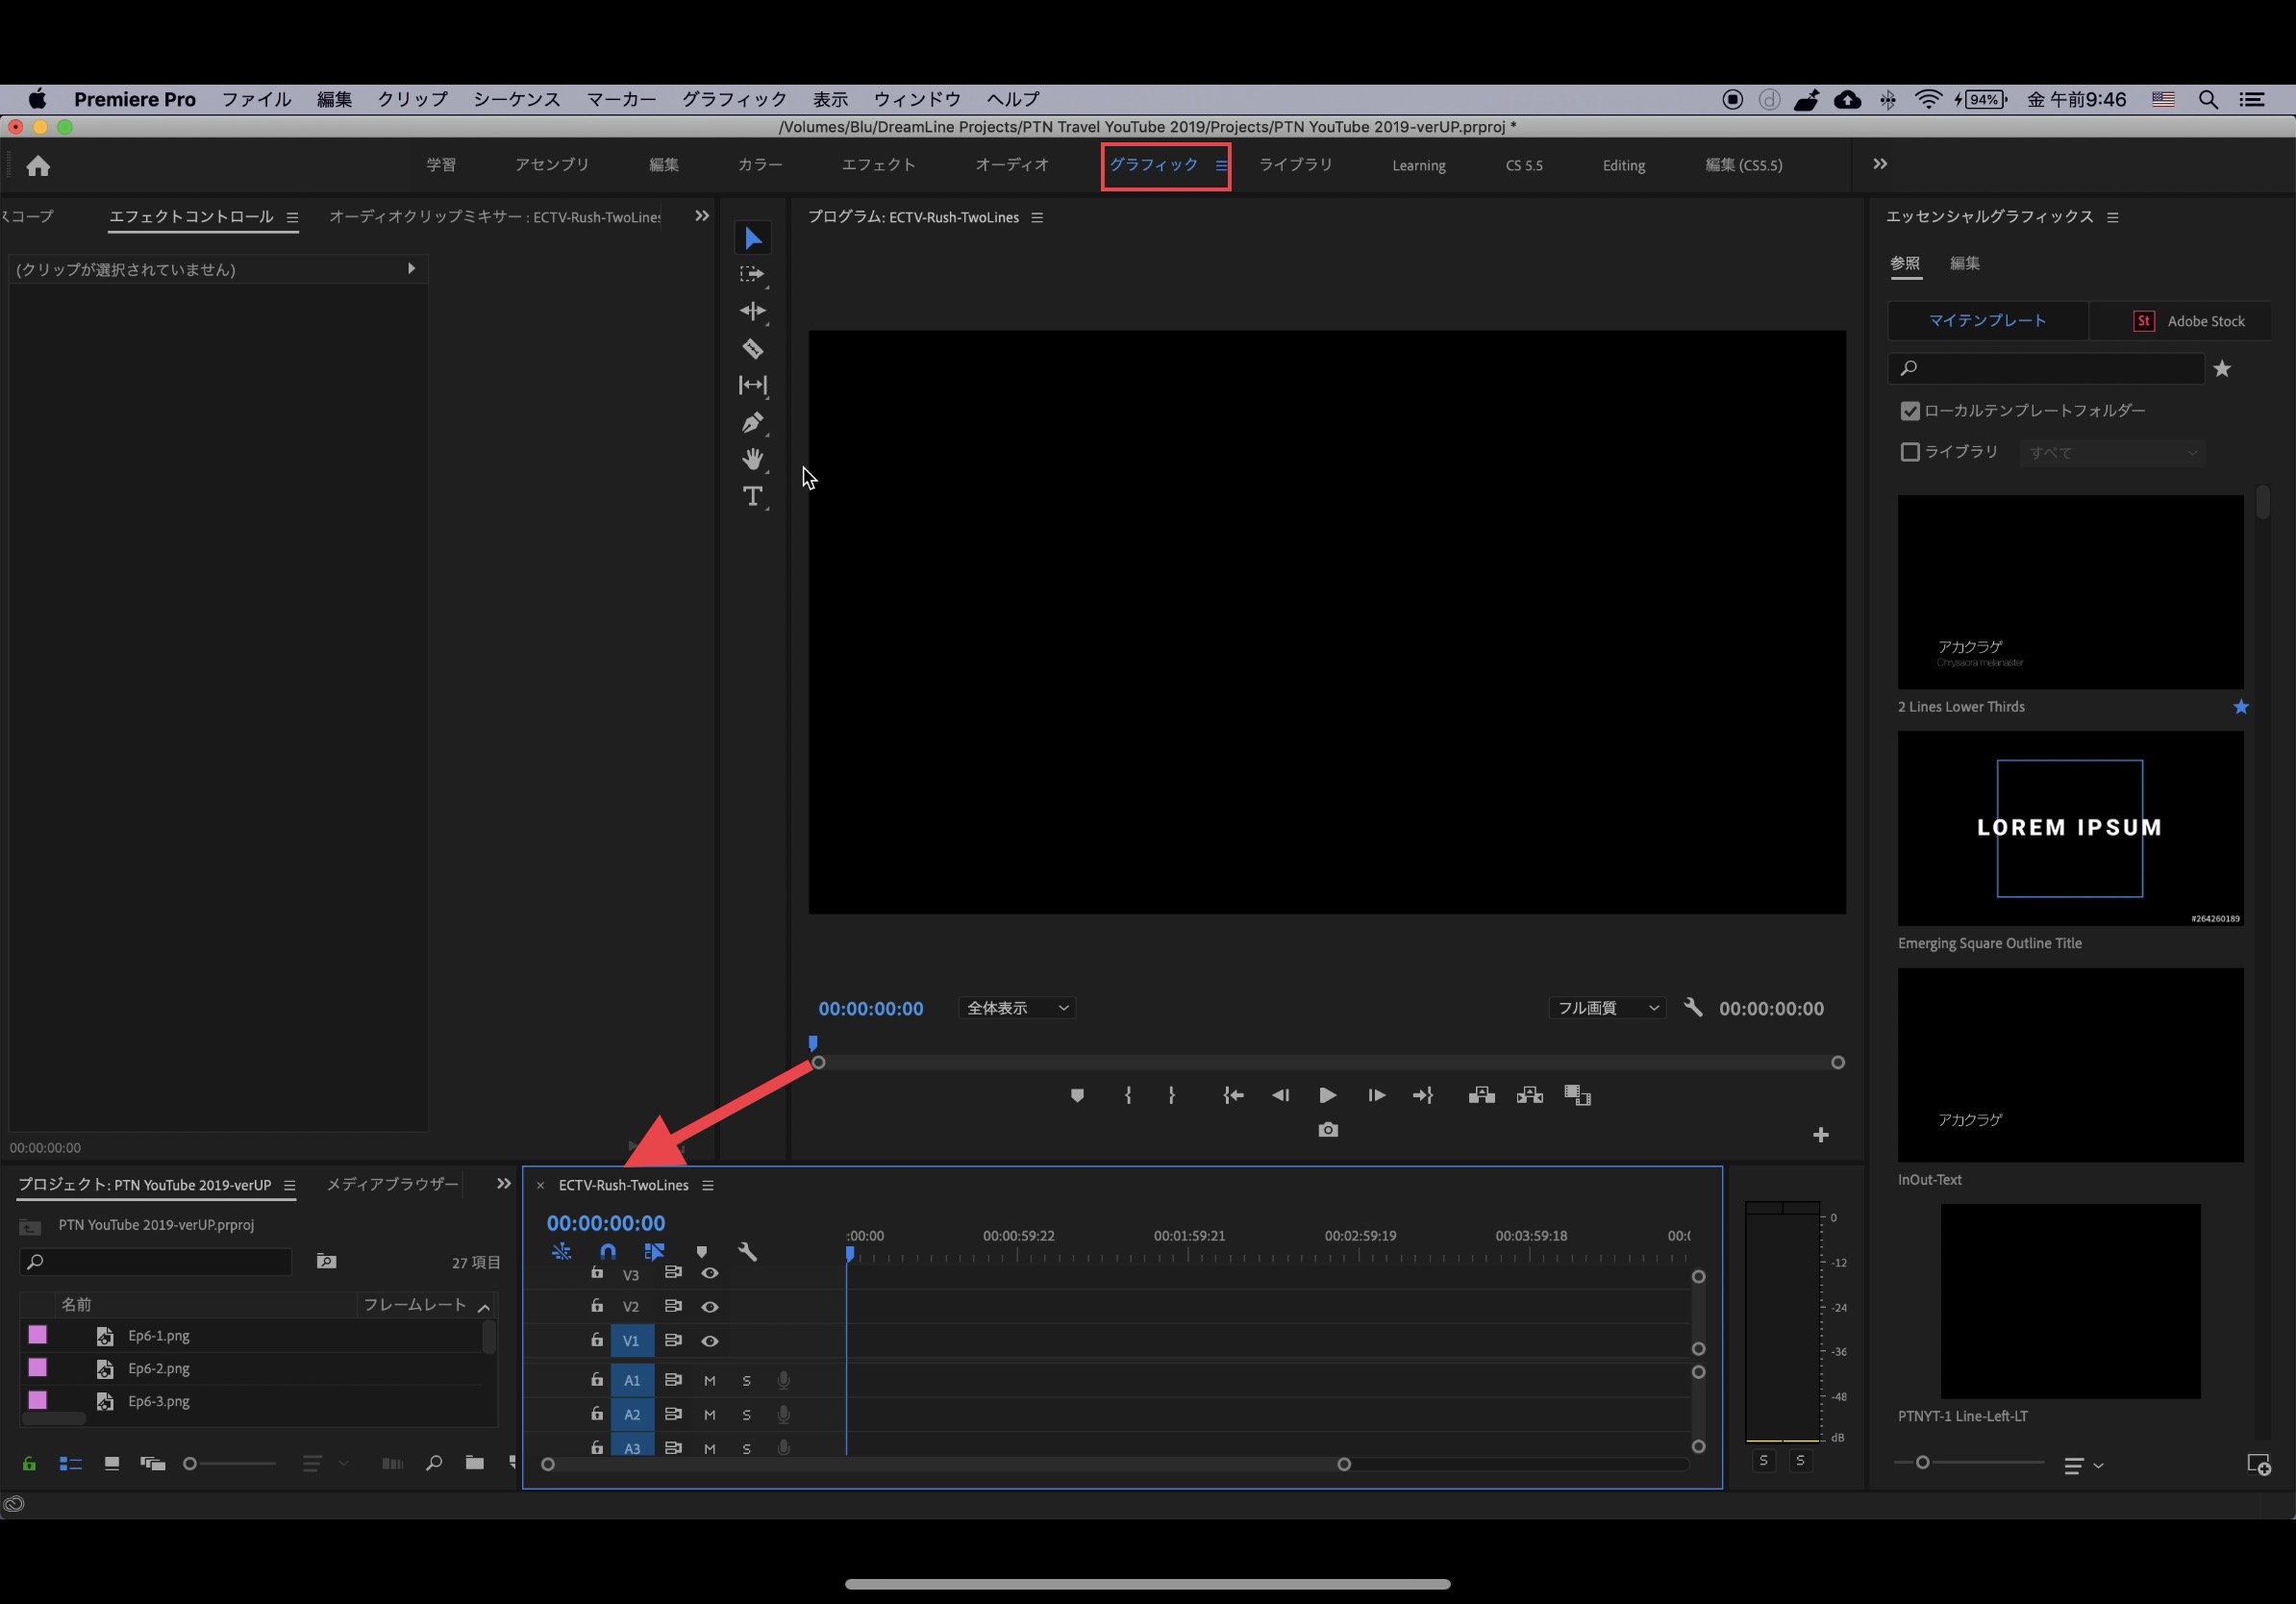Screen dimensions: 2296x1604
Task: Hide the V2 track output
Action: (709, 1307)
